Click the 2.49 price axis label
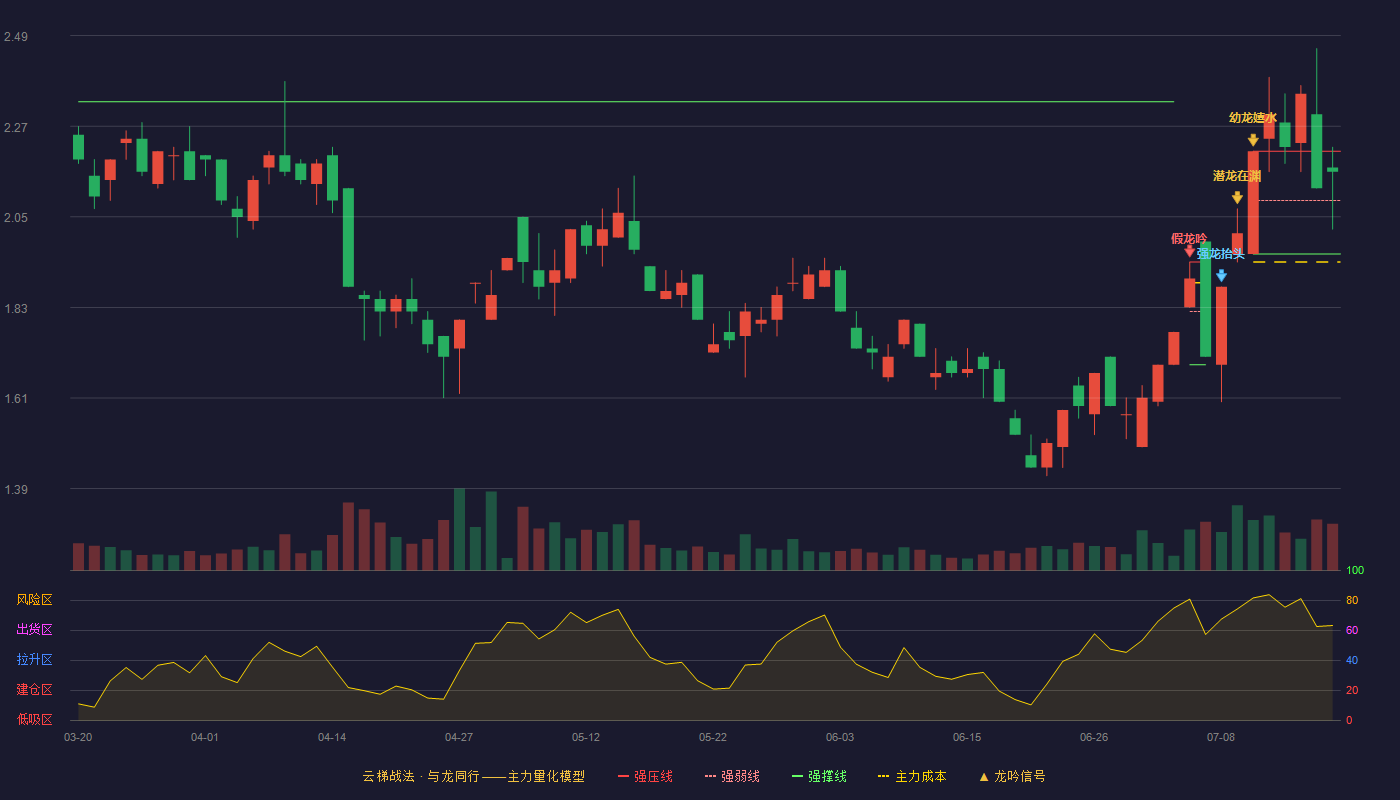Image resolution: width=1400 pixels, height=800 pixels. [x=16, y=37]
